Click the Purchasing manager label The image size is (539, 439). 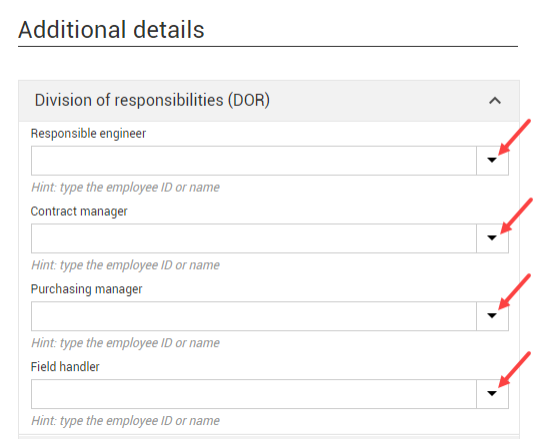pos(86,289)
